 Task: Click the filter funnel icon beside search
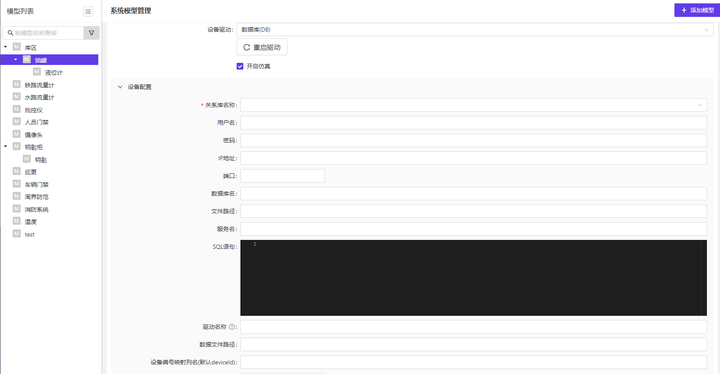point(91,33)
